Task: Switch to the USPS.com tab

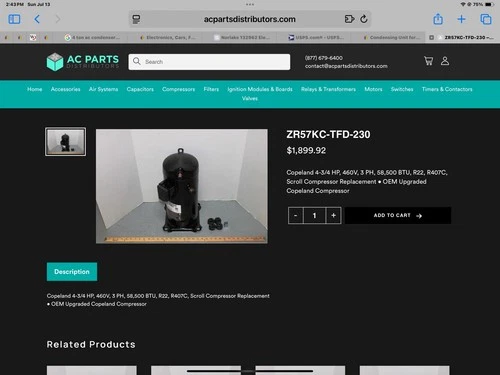Action: click(316, 37)
